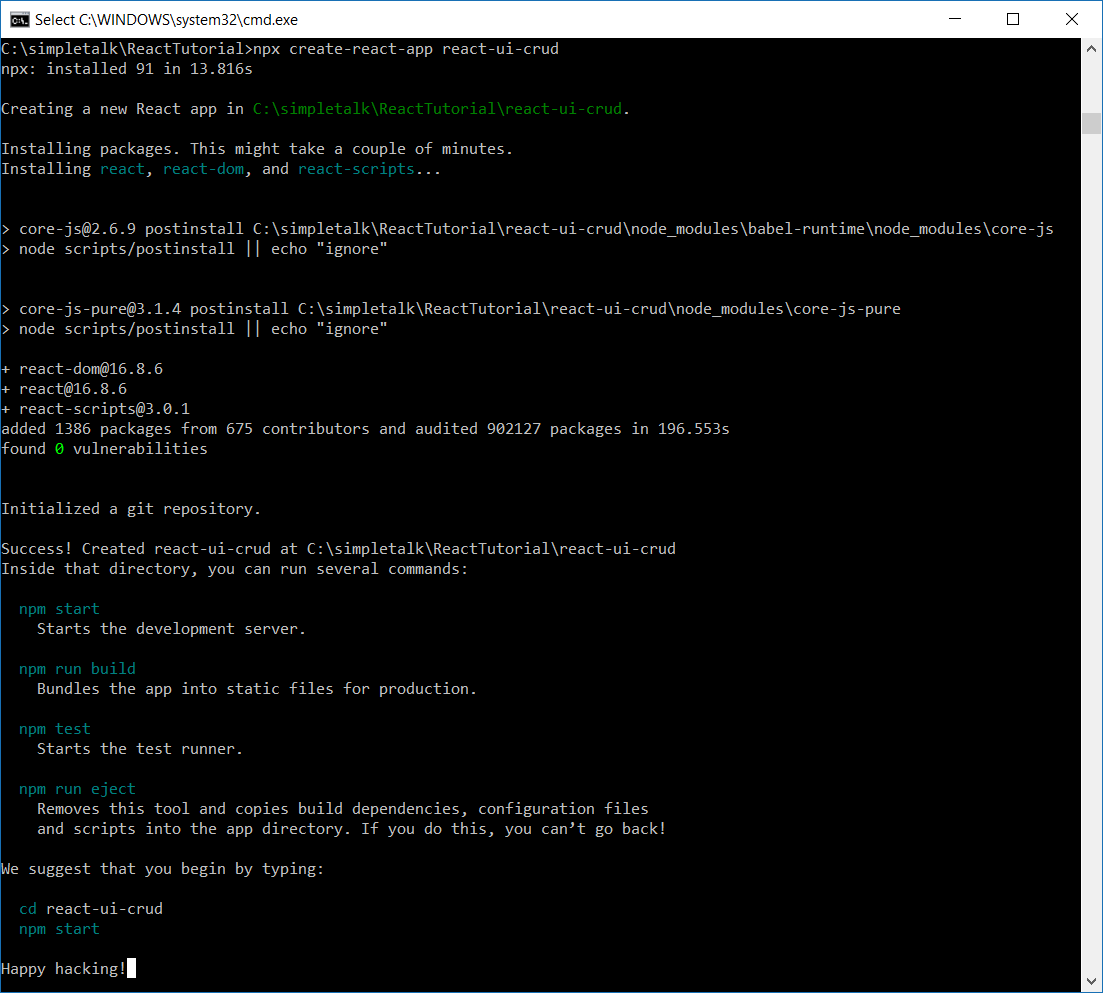
Task: Click the window title 'Select C:\WINDOWS\system32\cmd.exe'
Action: 167,20
